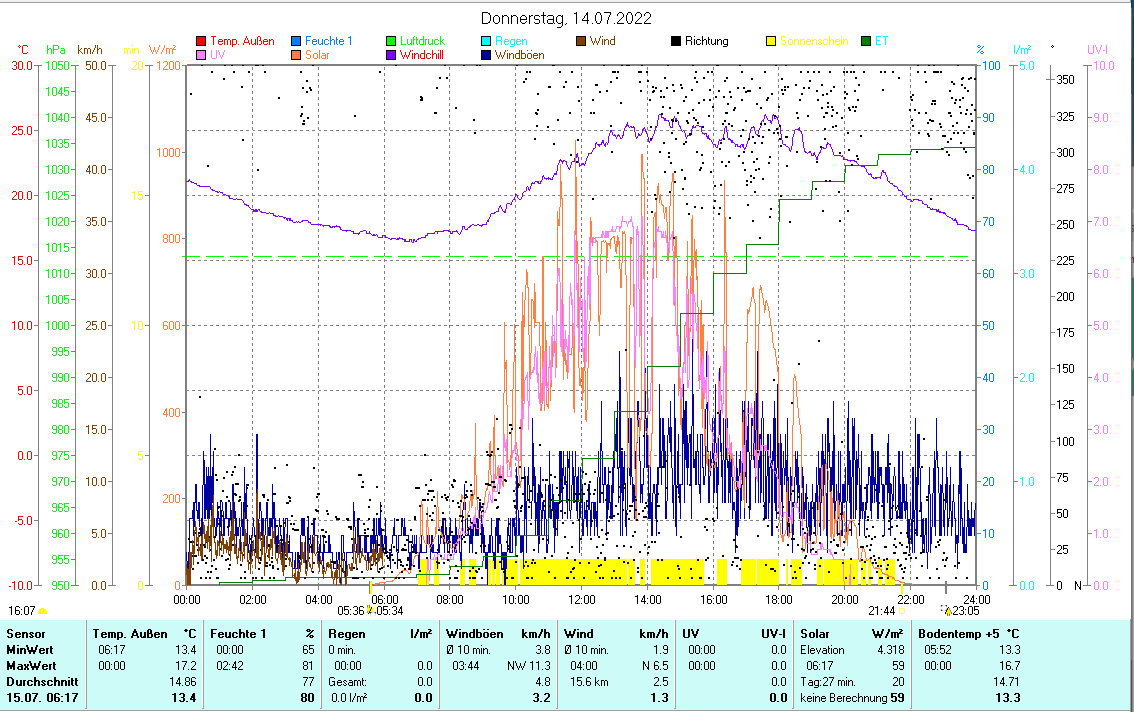Click the chart title Donnerstag, 14.07.2022

click(x=566, y=19)
